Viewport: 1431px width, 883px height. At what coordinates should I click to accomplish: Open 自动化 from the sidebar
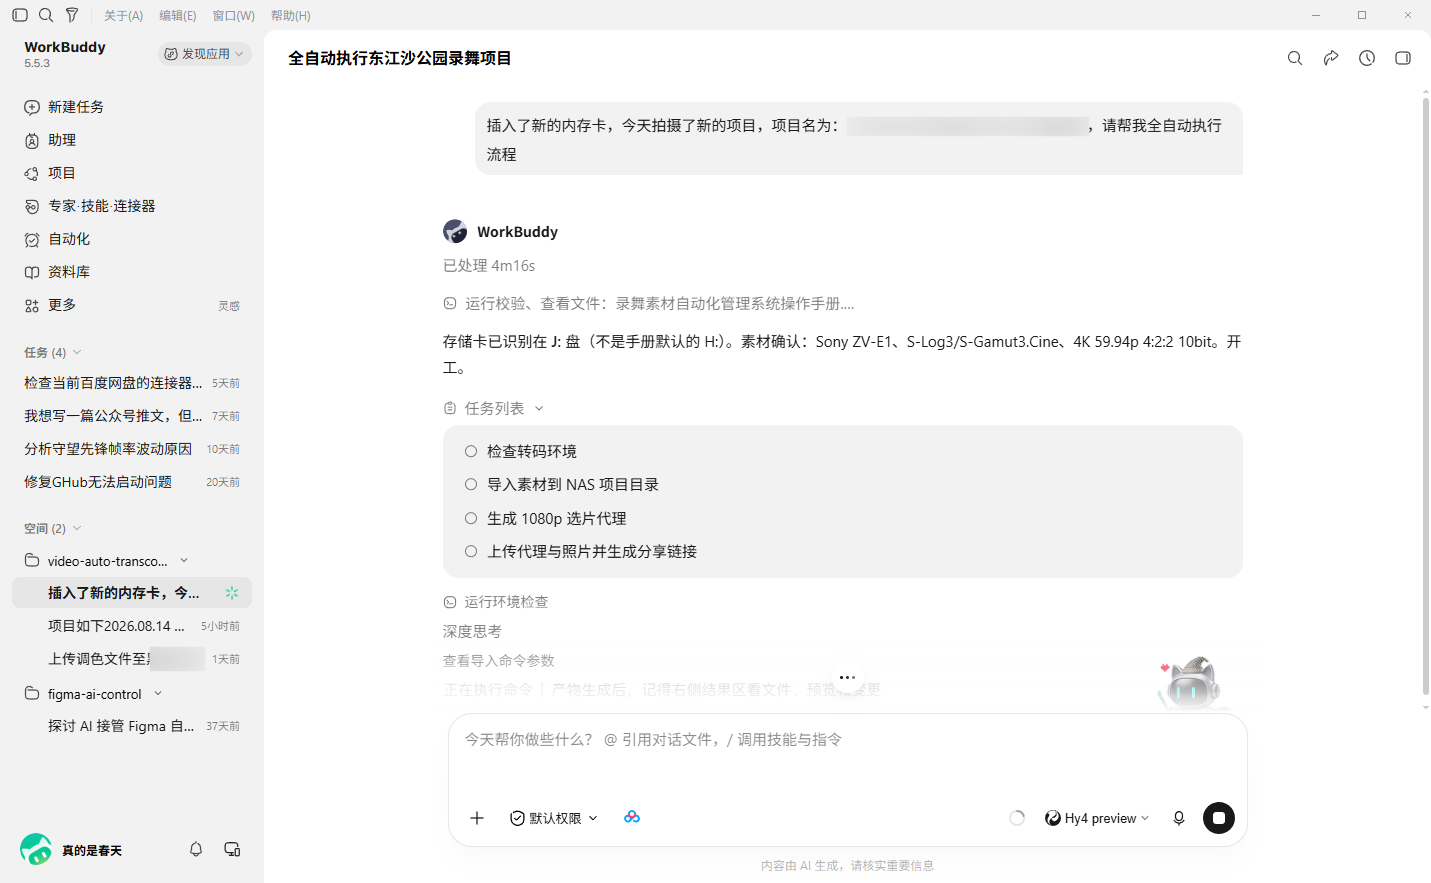132,239
